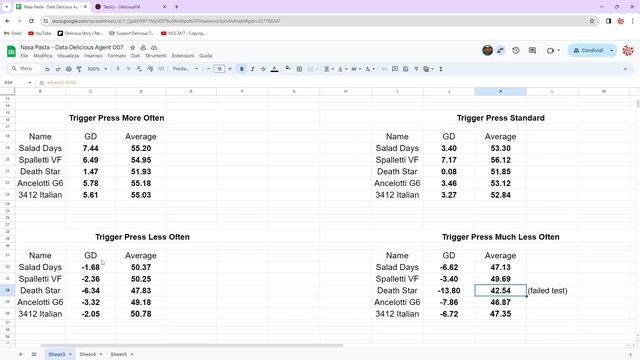Image resolution: width=640 pixels, height=360 pixels.
Task: Click the insert comment icon in toolbar
Action: [395, 69]
